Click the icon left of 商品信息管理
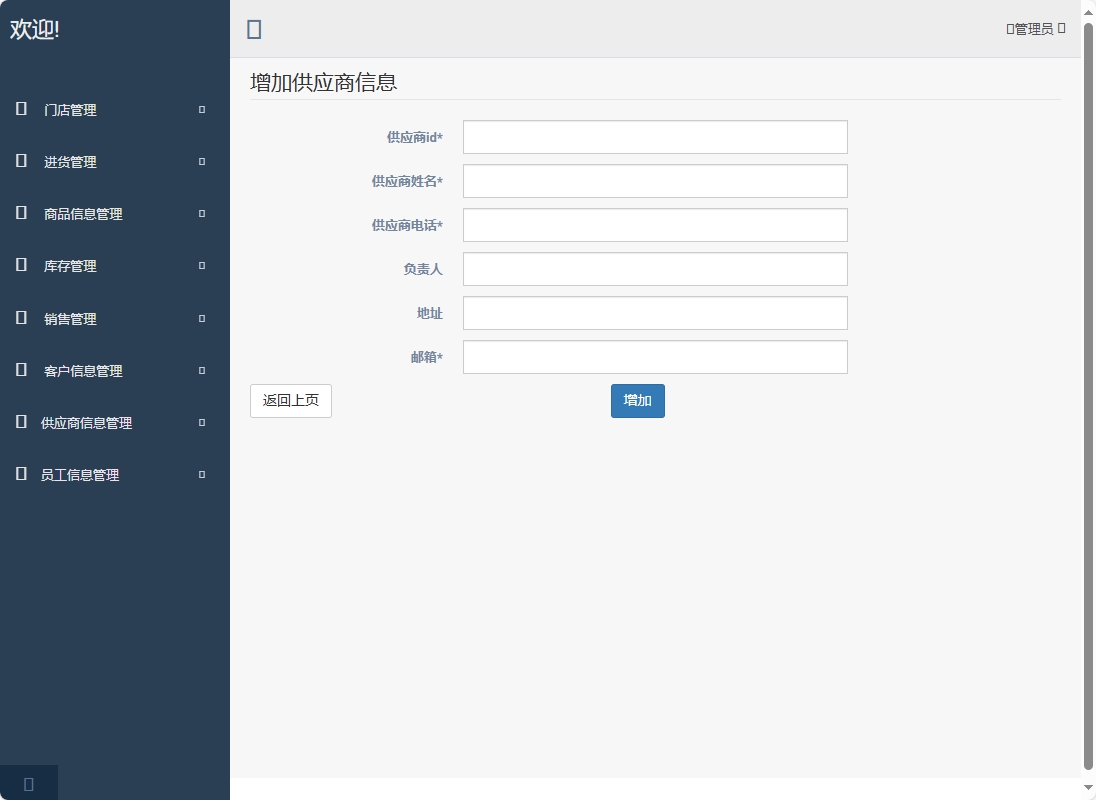Viewport: 1096px width, 800px height. coord(21,213)
